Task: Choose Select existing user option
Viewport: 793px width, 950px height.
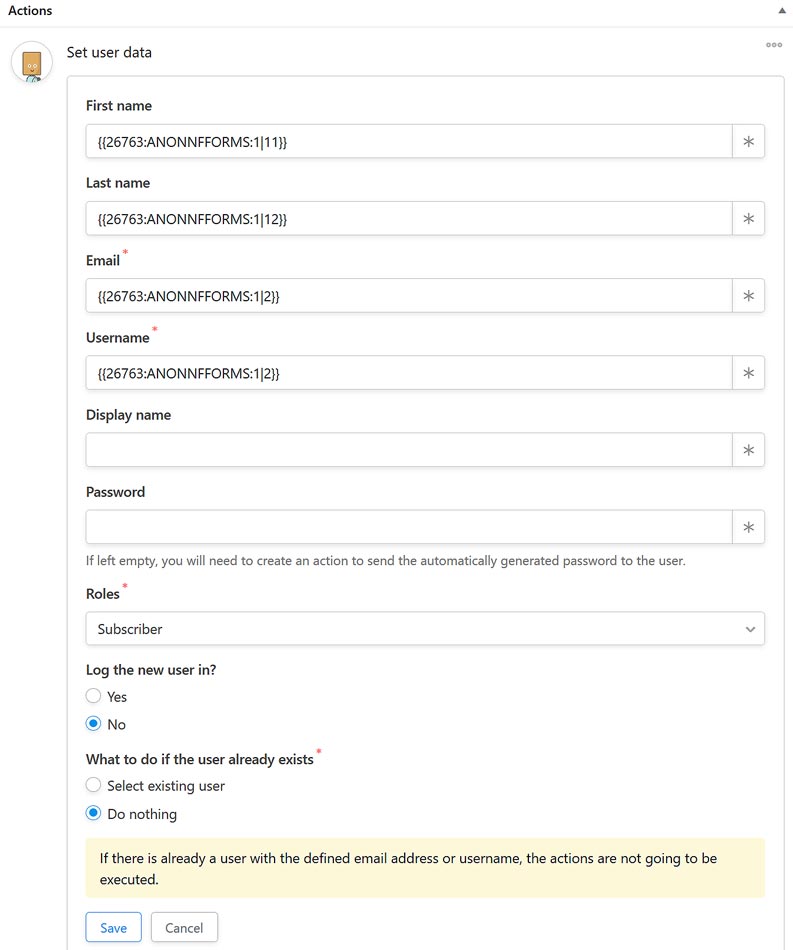Action: pyautogui.click(x=93, y=785)
